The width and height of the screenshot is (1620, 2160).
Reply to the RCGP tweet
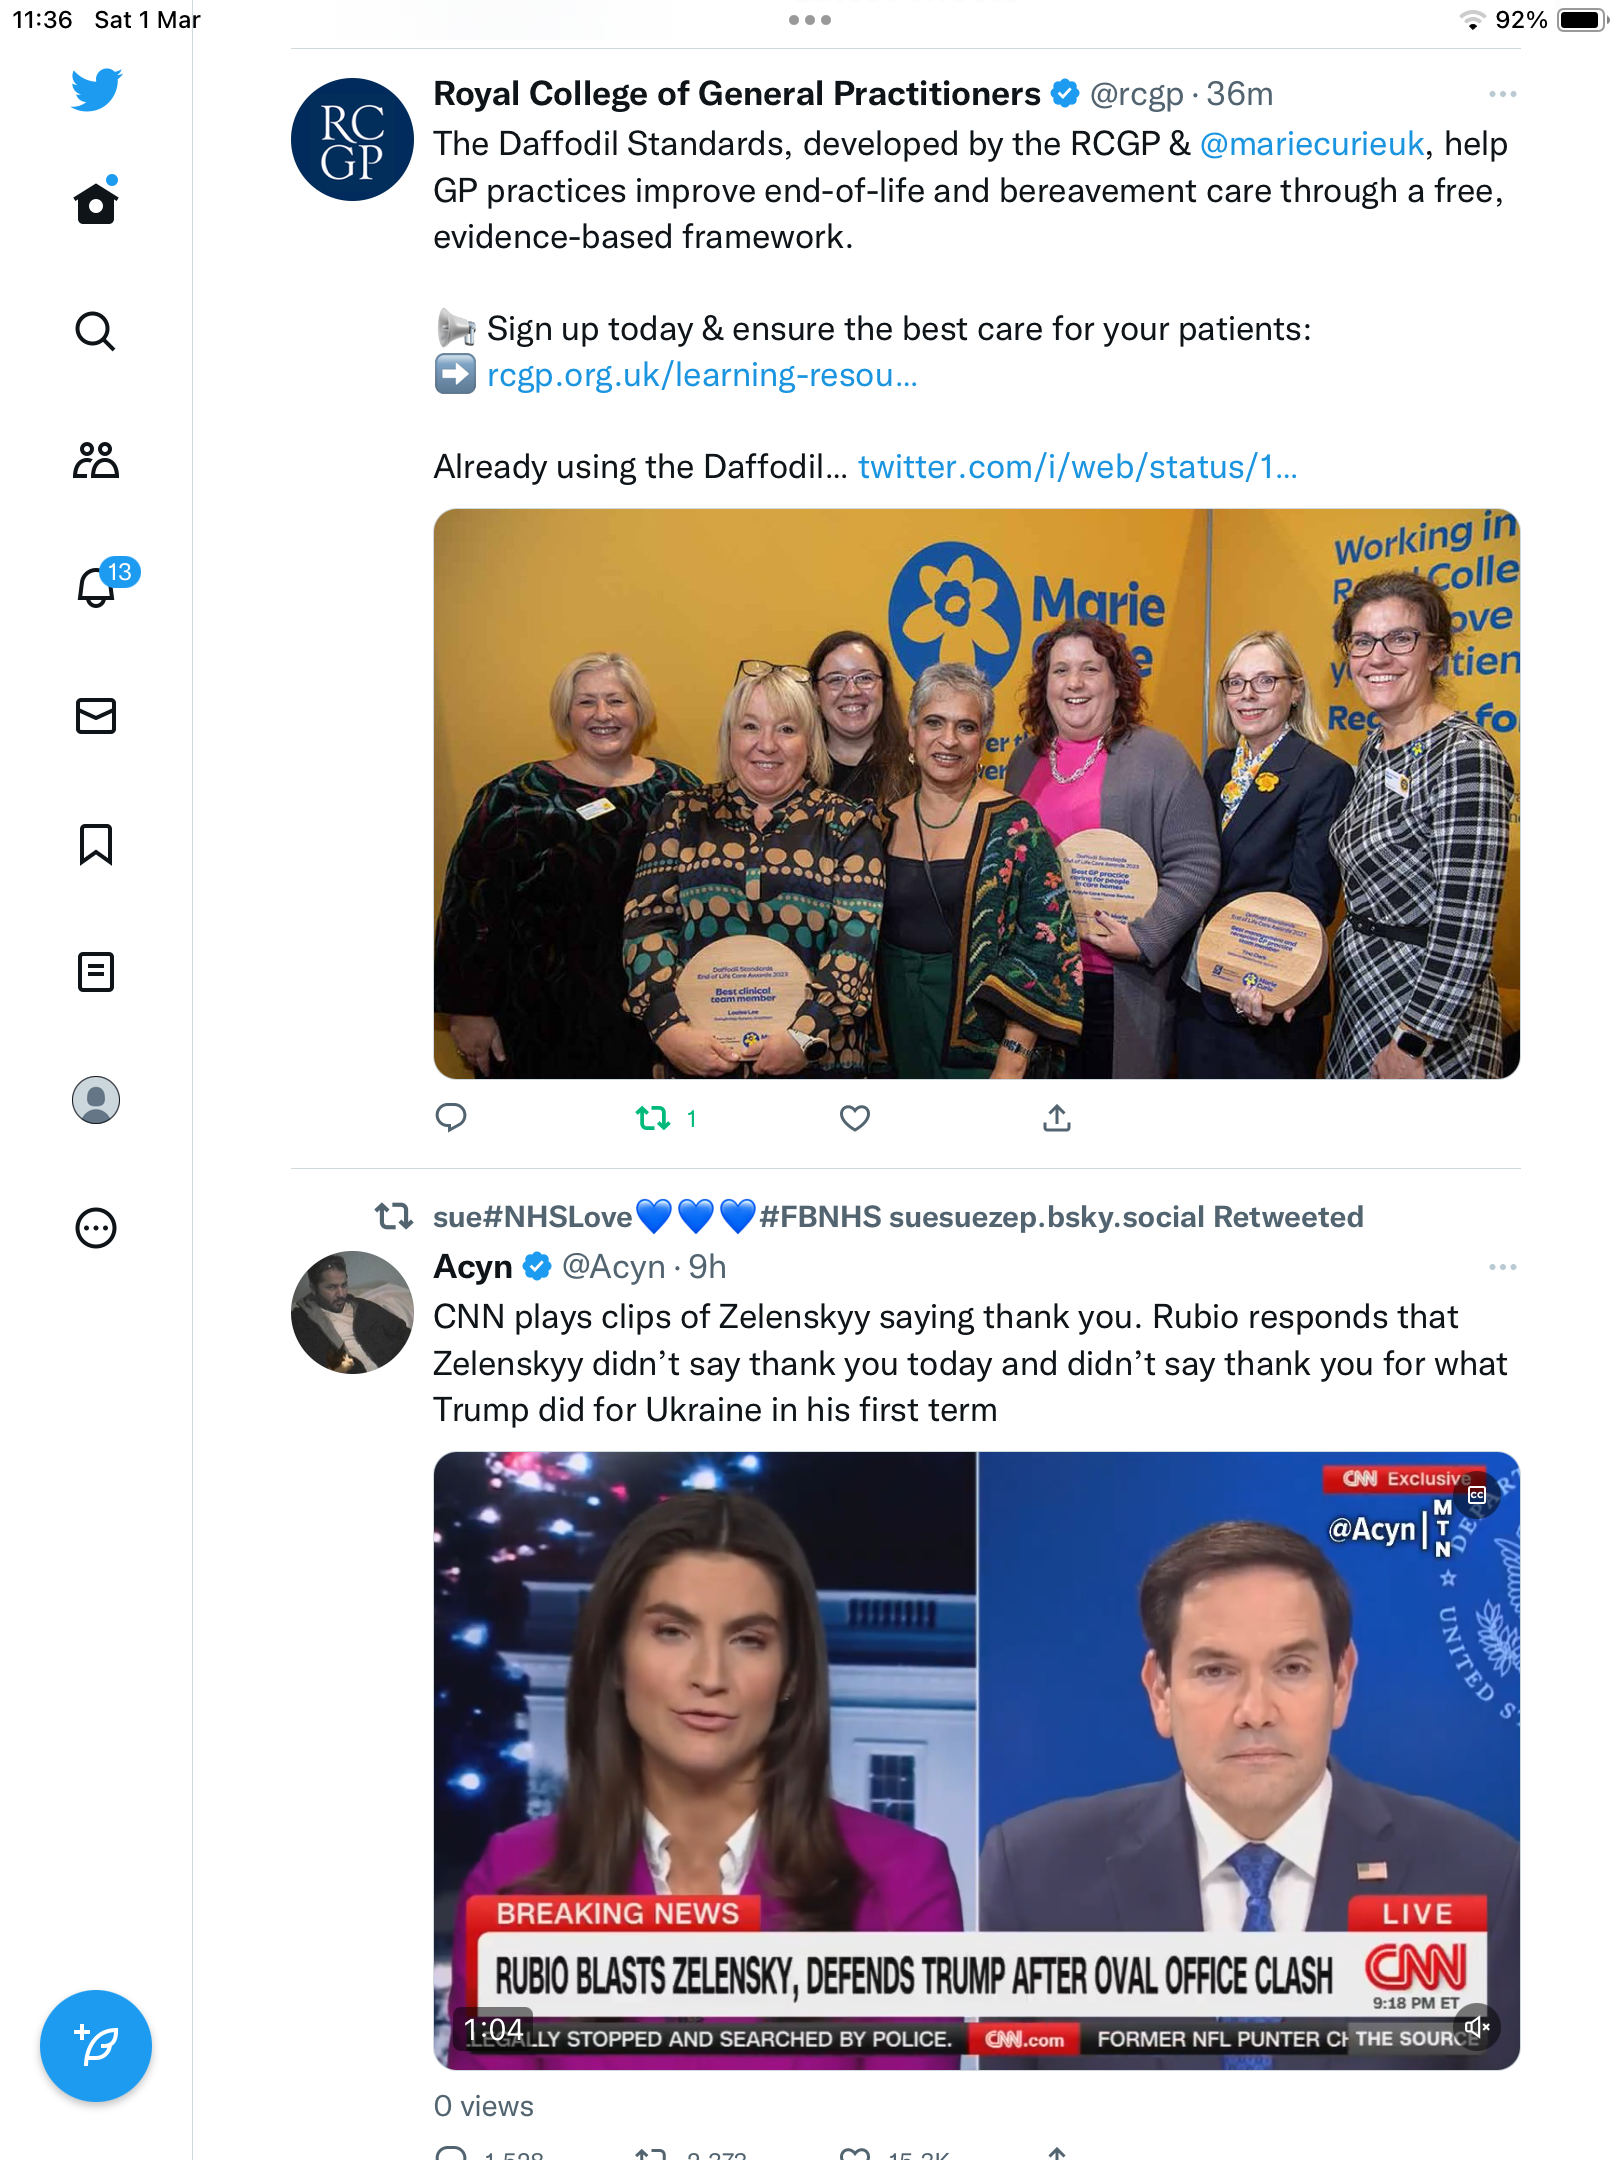pos(451,1118)
